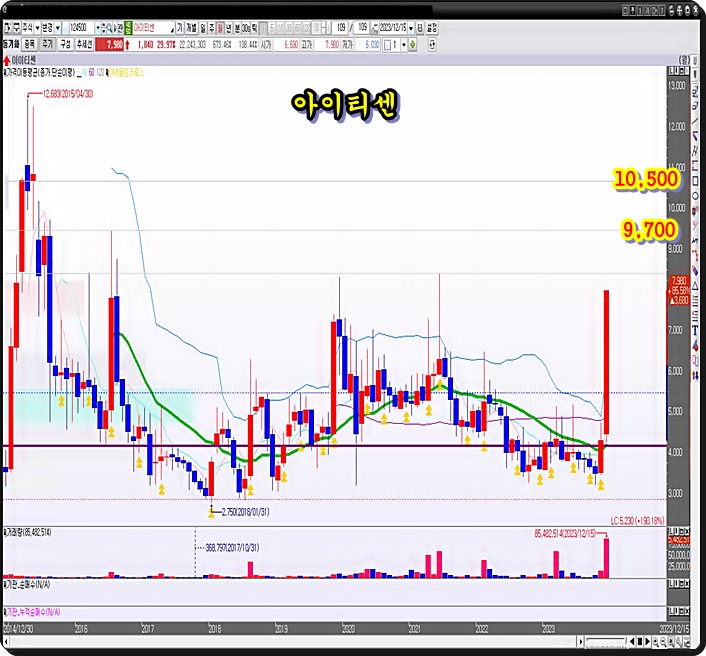Click the stock name field 아이티센
This screenshot has height=656, width=706.
point(152,28)
